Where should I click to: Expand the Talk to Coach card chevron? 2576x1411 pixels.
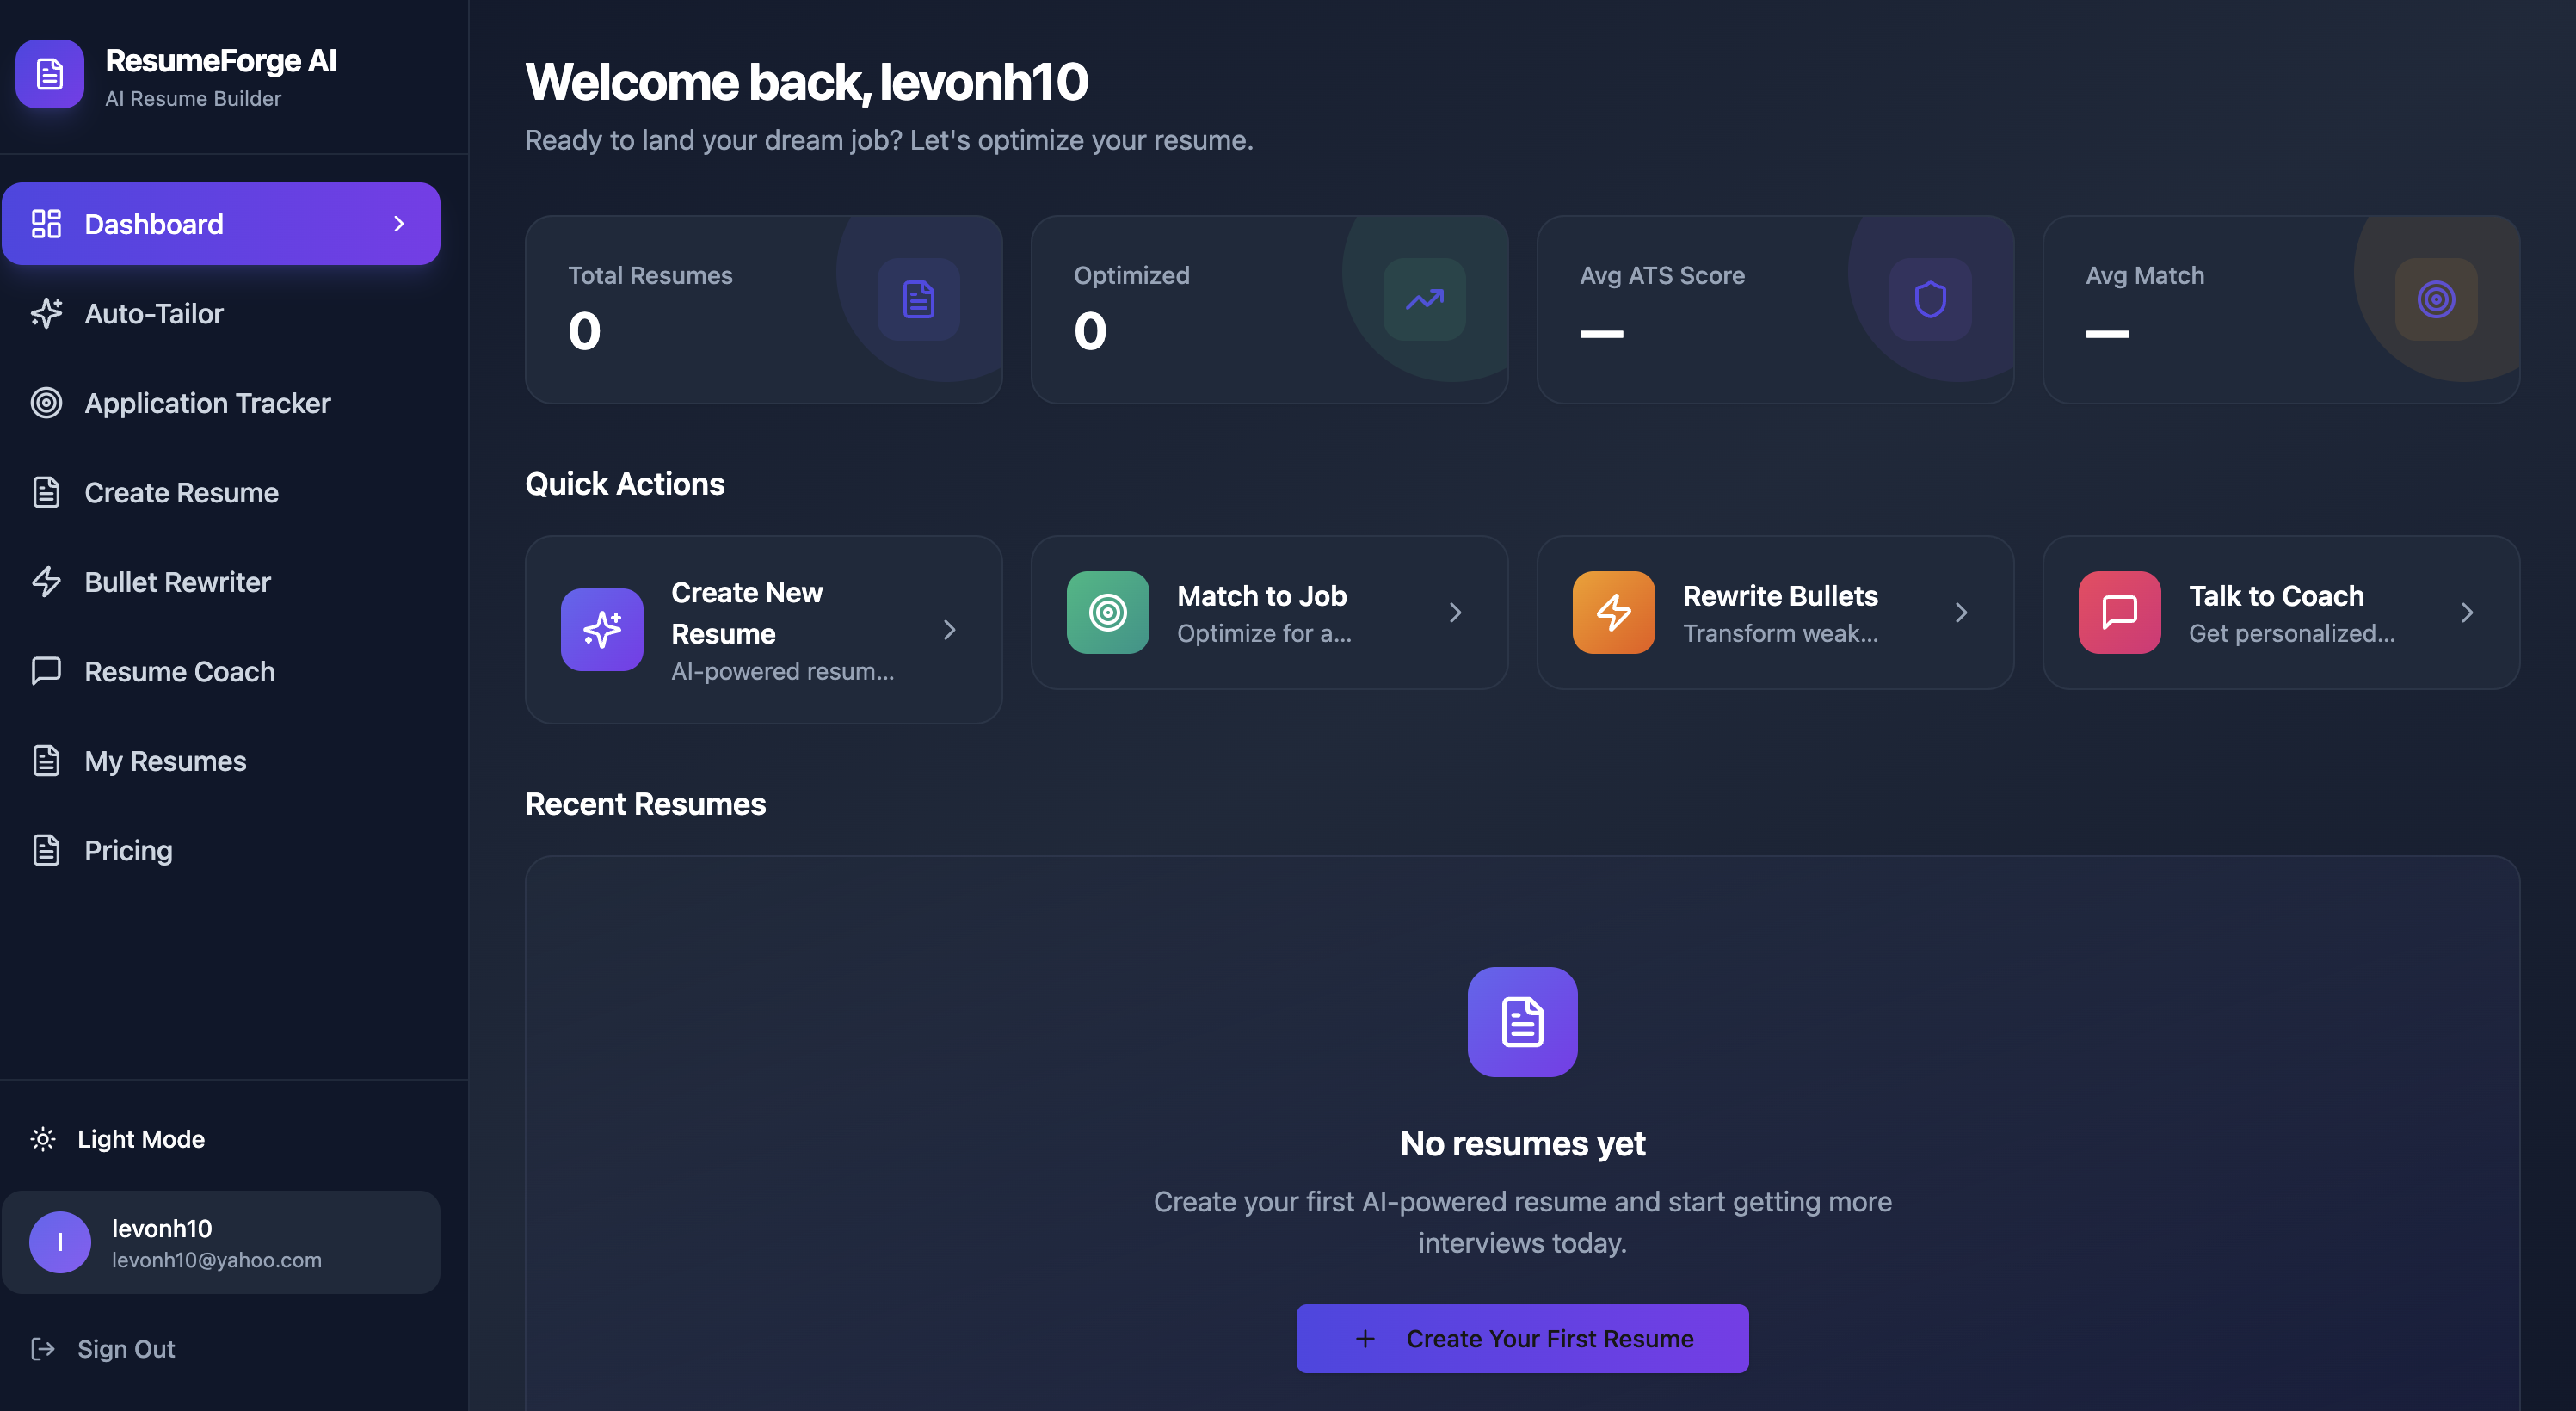pos(2468,612)
